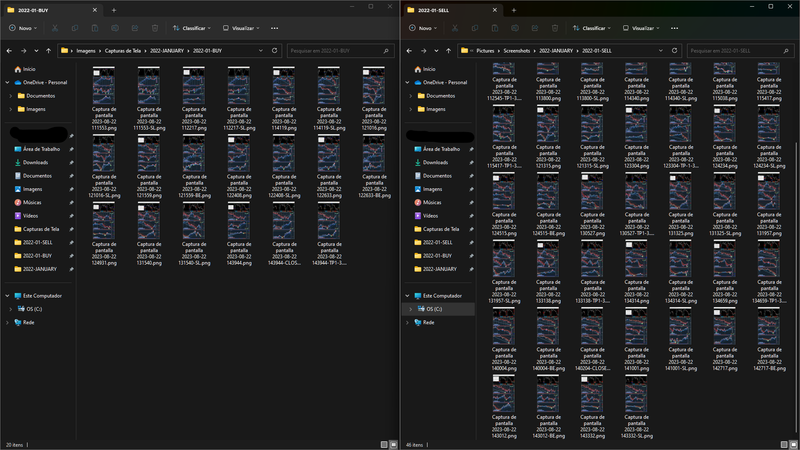Open Início in the 2022-01-SELL window sidebar
The height and width of the screenshot is (450, 800).
(430, 69)
